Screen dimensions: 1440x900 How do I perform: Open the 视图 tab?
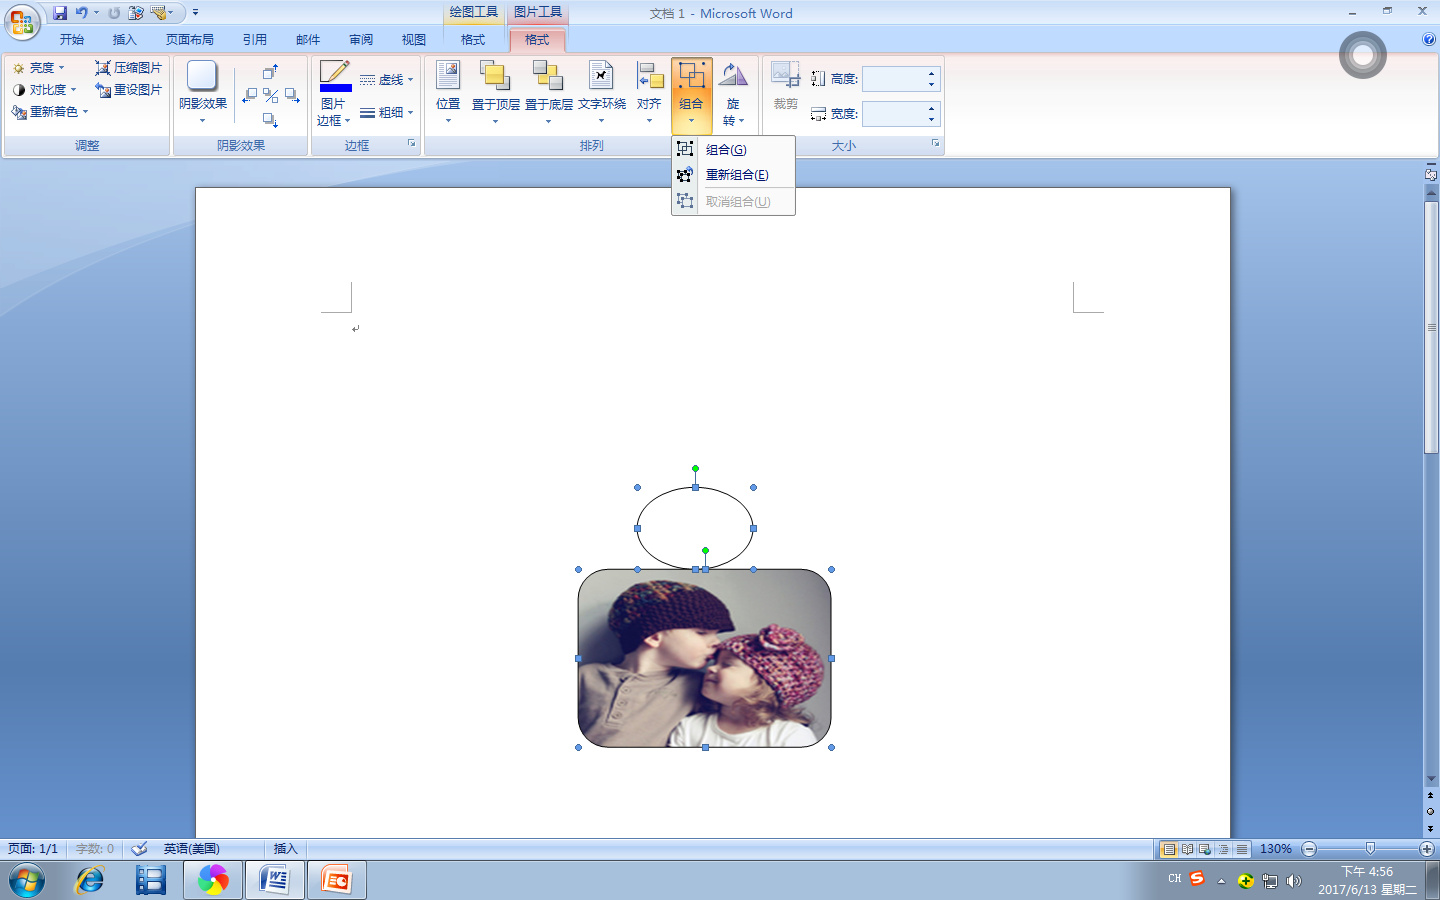click(x=414, y=40)
